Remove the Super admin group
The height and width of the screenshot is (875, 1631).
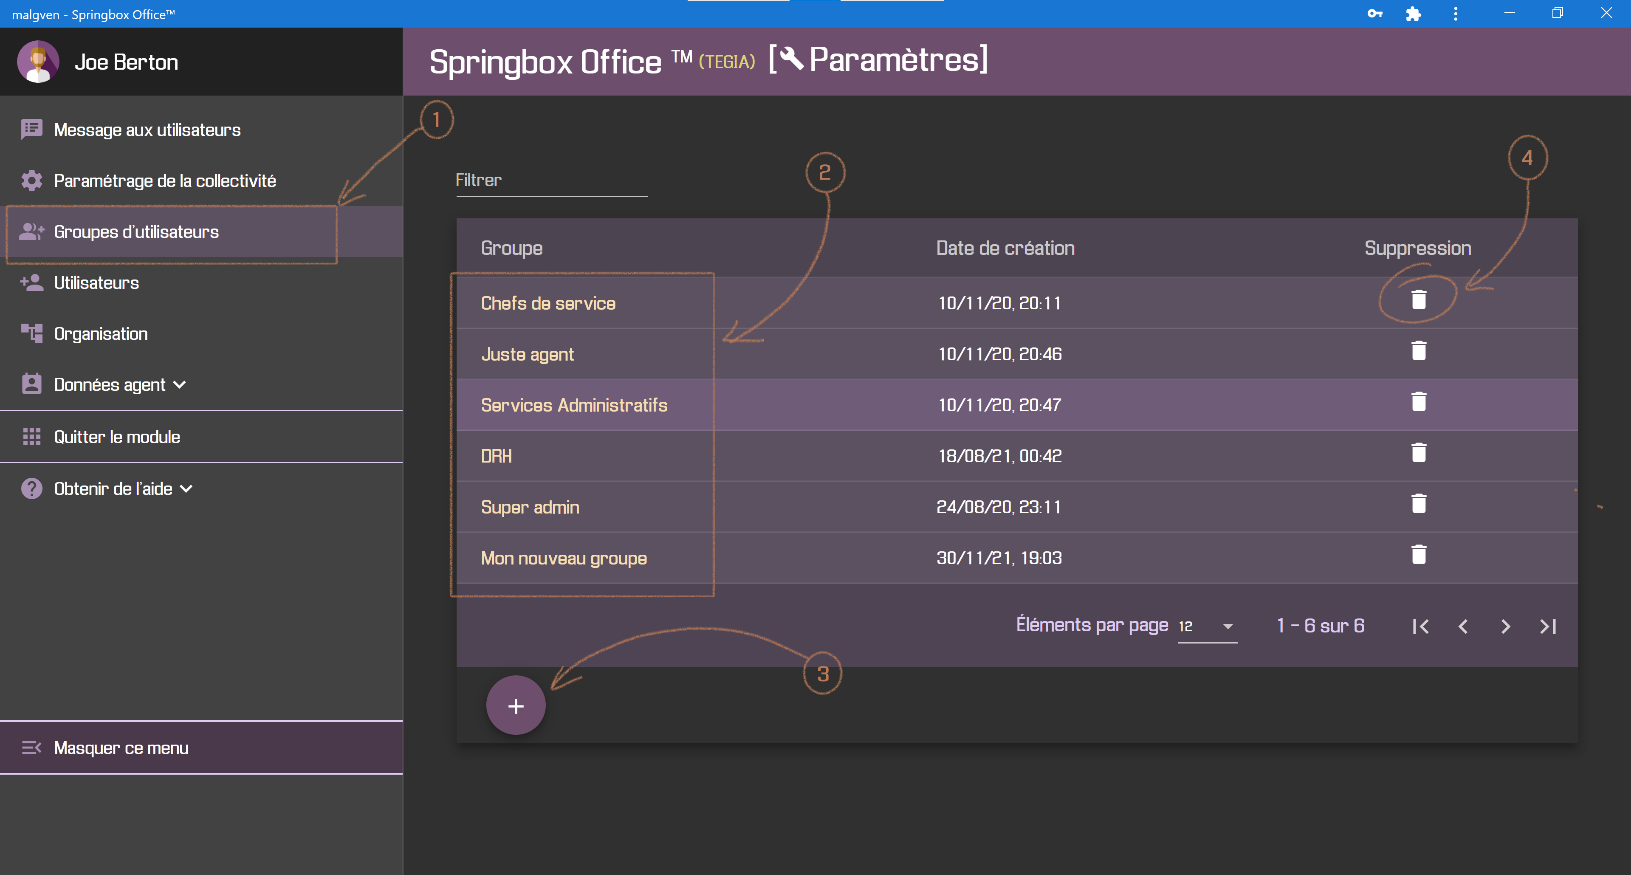[1418, 504]
